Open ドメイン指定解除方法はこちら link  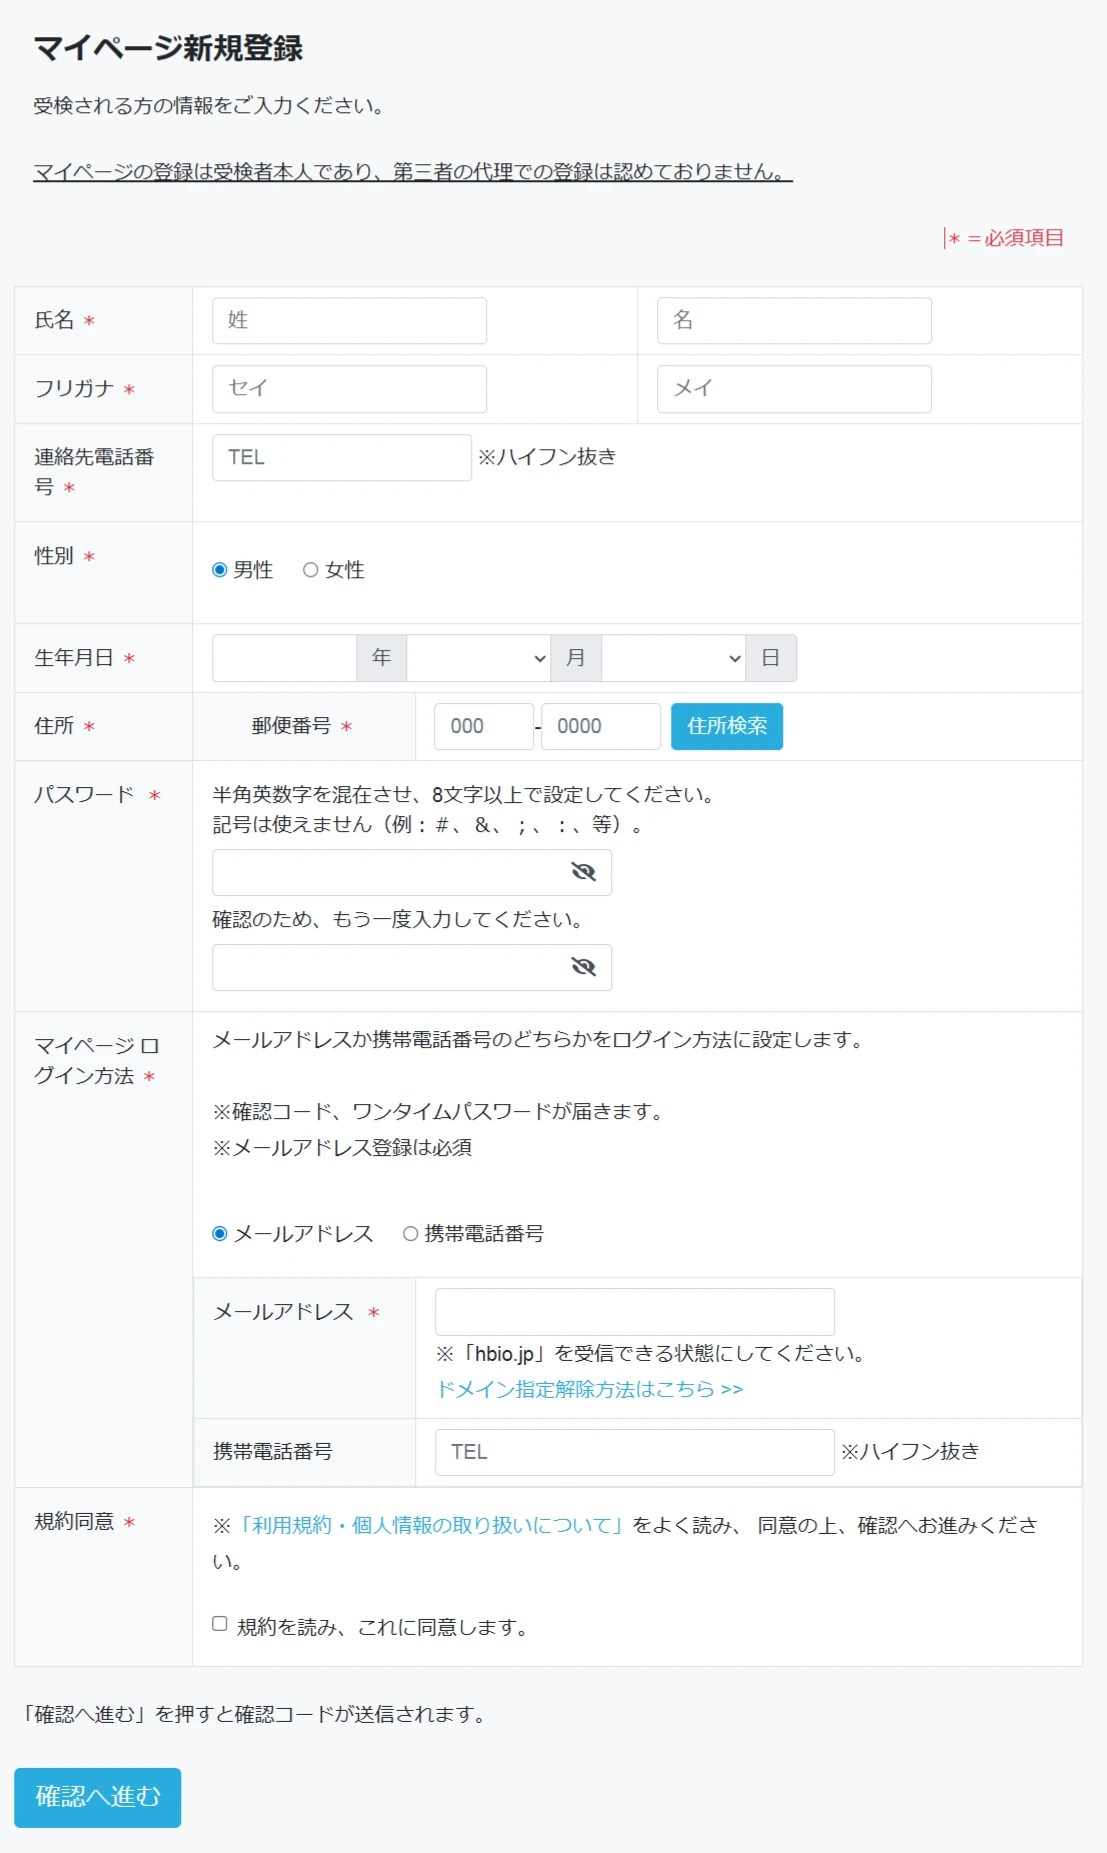click(590, 1389)
